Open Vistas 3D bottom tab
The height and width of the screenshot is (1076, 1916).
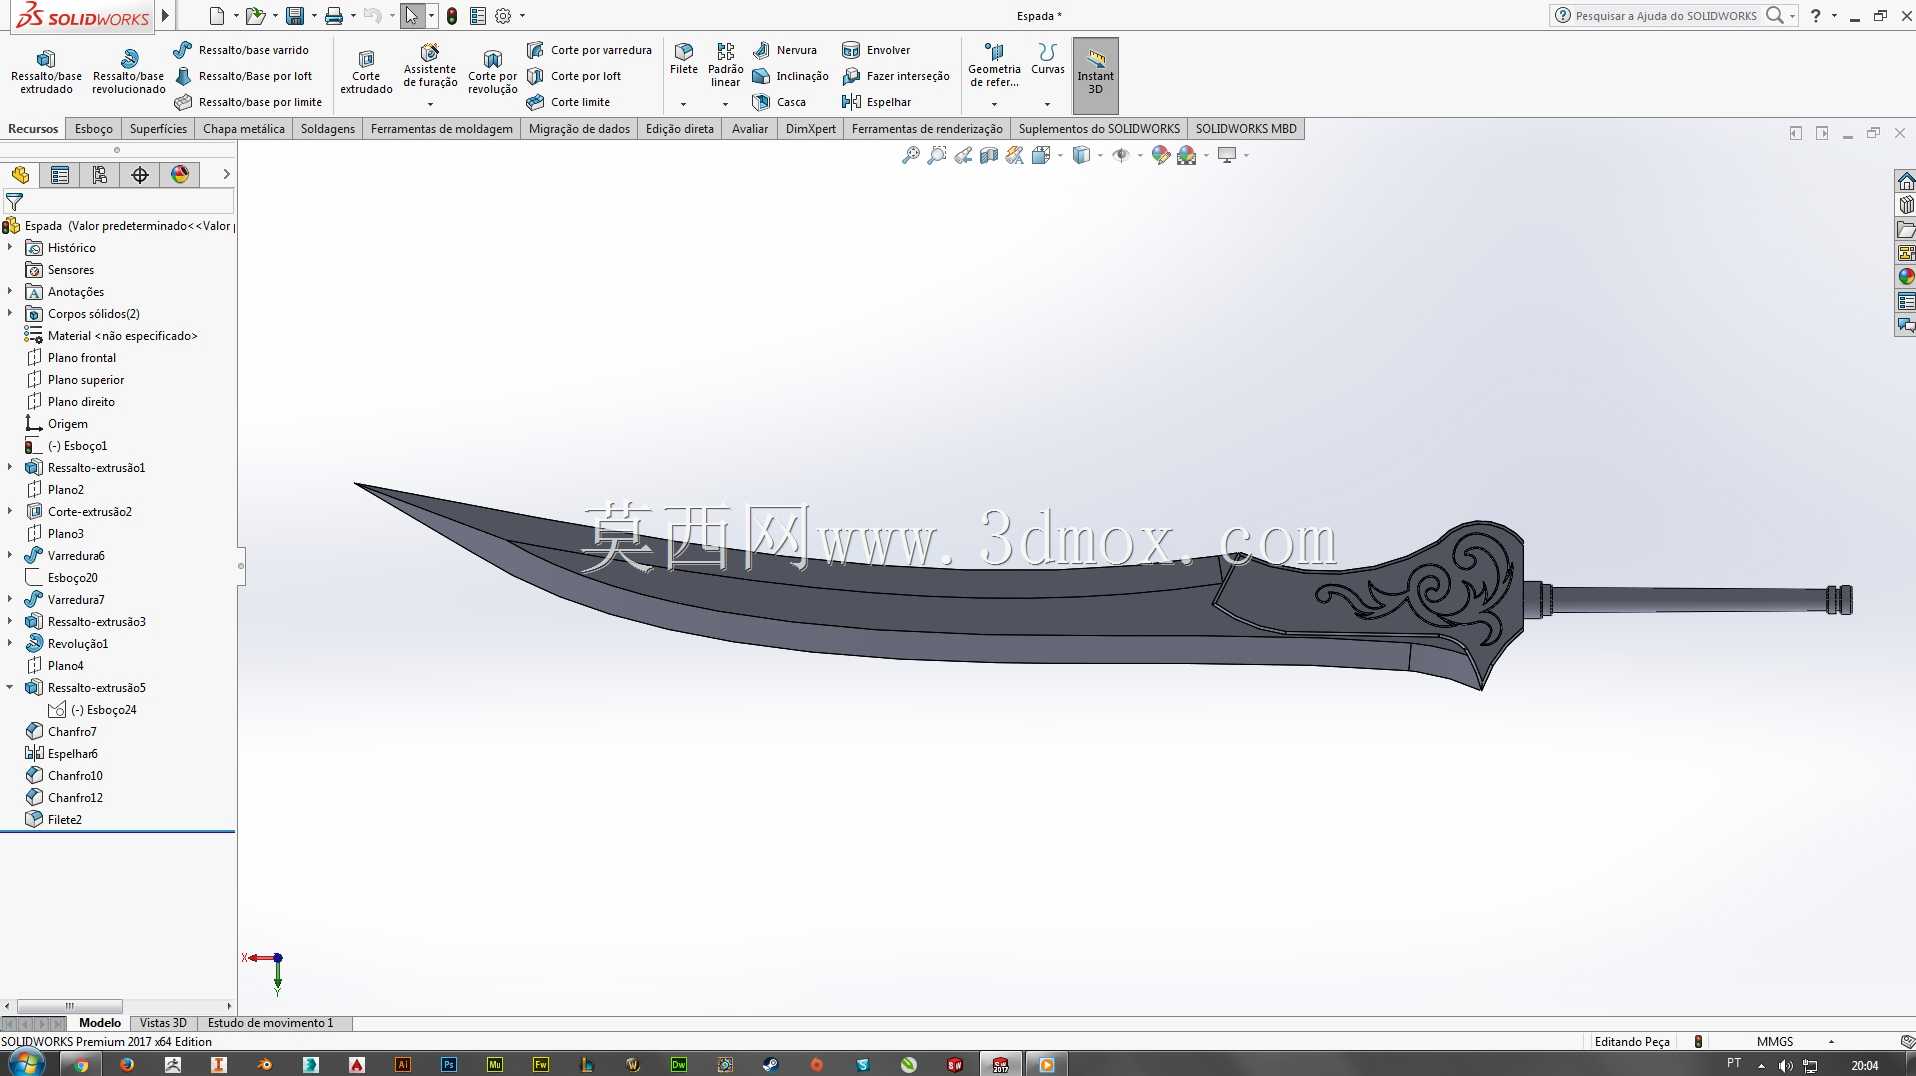[163, 1023]
